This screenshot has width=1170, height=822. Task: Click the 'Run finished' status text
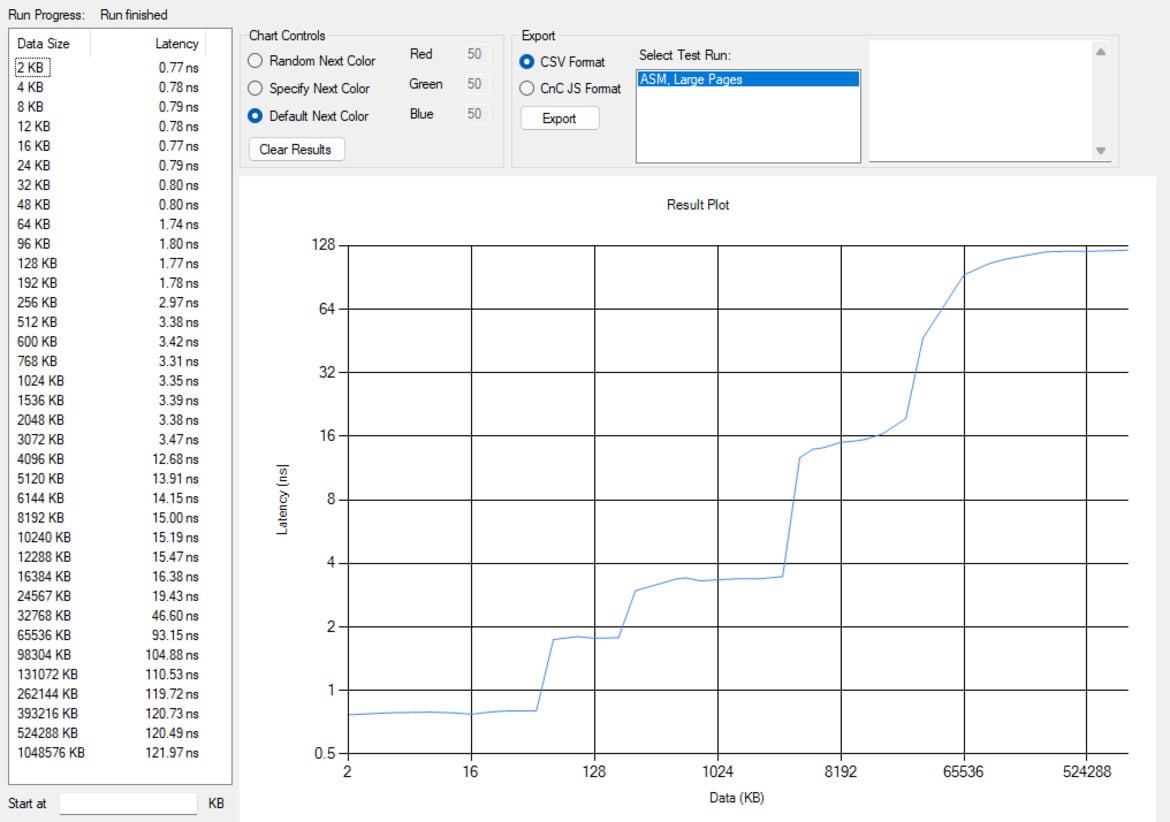134,15
